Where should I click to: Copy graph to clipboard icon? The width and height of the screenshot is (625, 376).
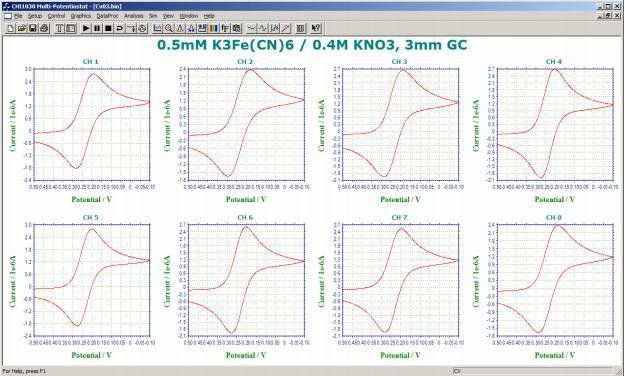(236, 28)
